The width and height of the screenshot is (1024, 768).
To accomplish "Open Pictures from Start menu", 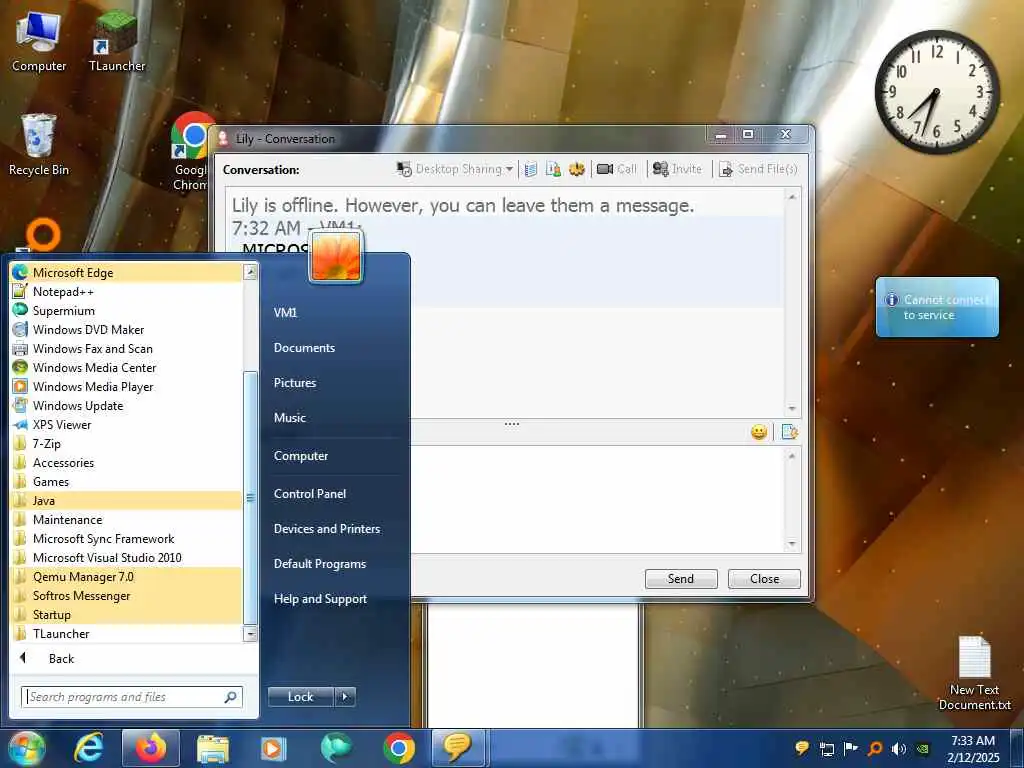I will coord(295,383).
